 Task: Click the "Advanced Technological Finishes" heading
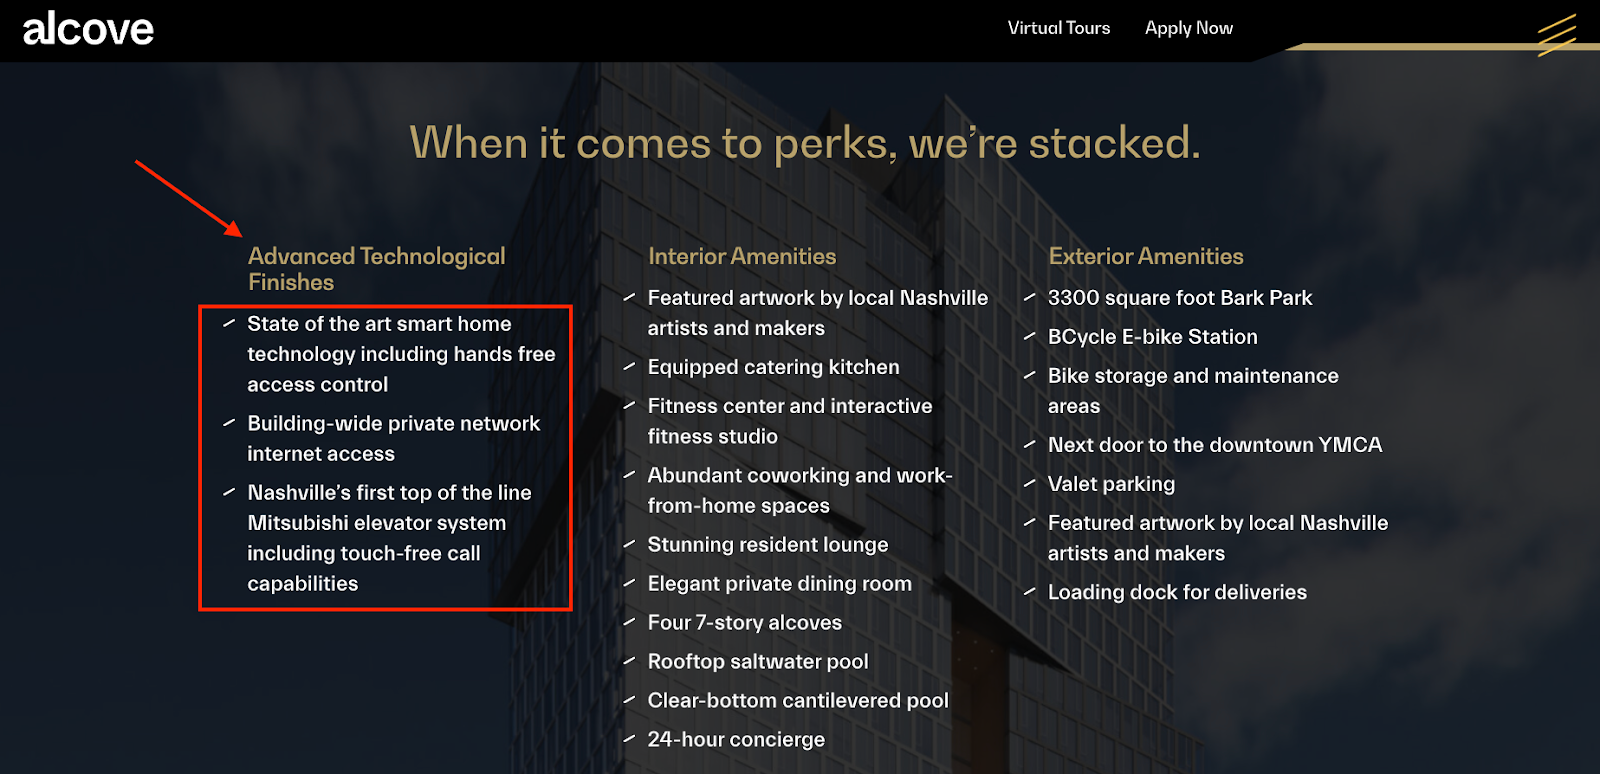point(376,269)
